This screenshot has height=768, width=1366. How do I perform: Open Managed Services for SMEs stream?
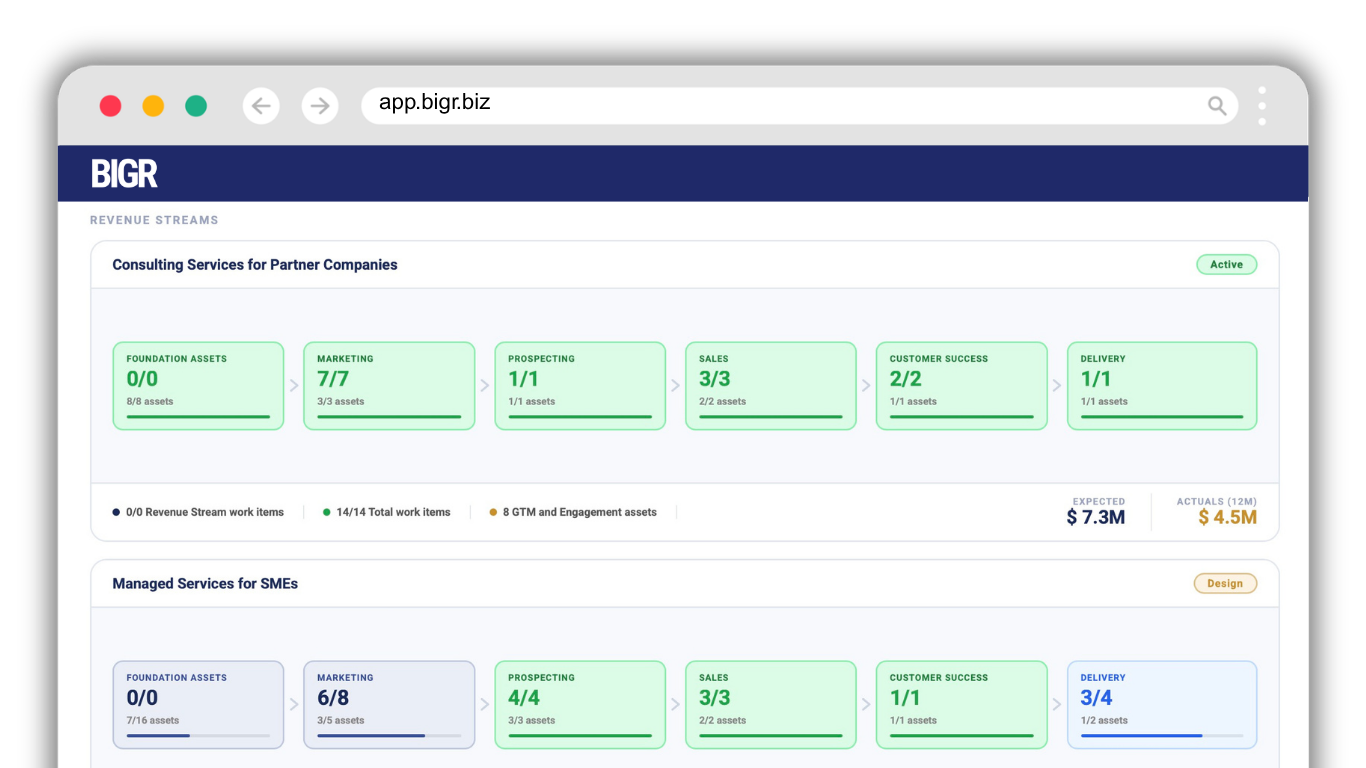205,584
